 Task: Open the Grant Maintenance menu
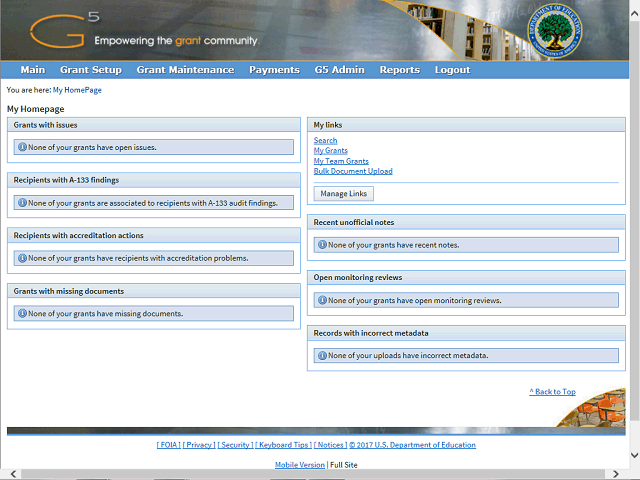(x=185, y=70)
